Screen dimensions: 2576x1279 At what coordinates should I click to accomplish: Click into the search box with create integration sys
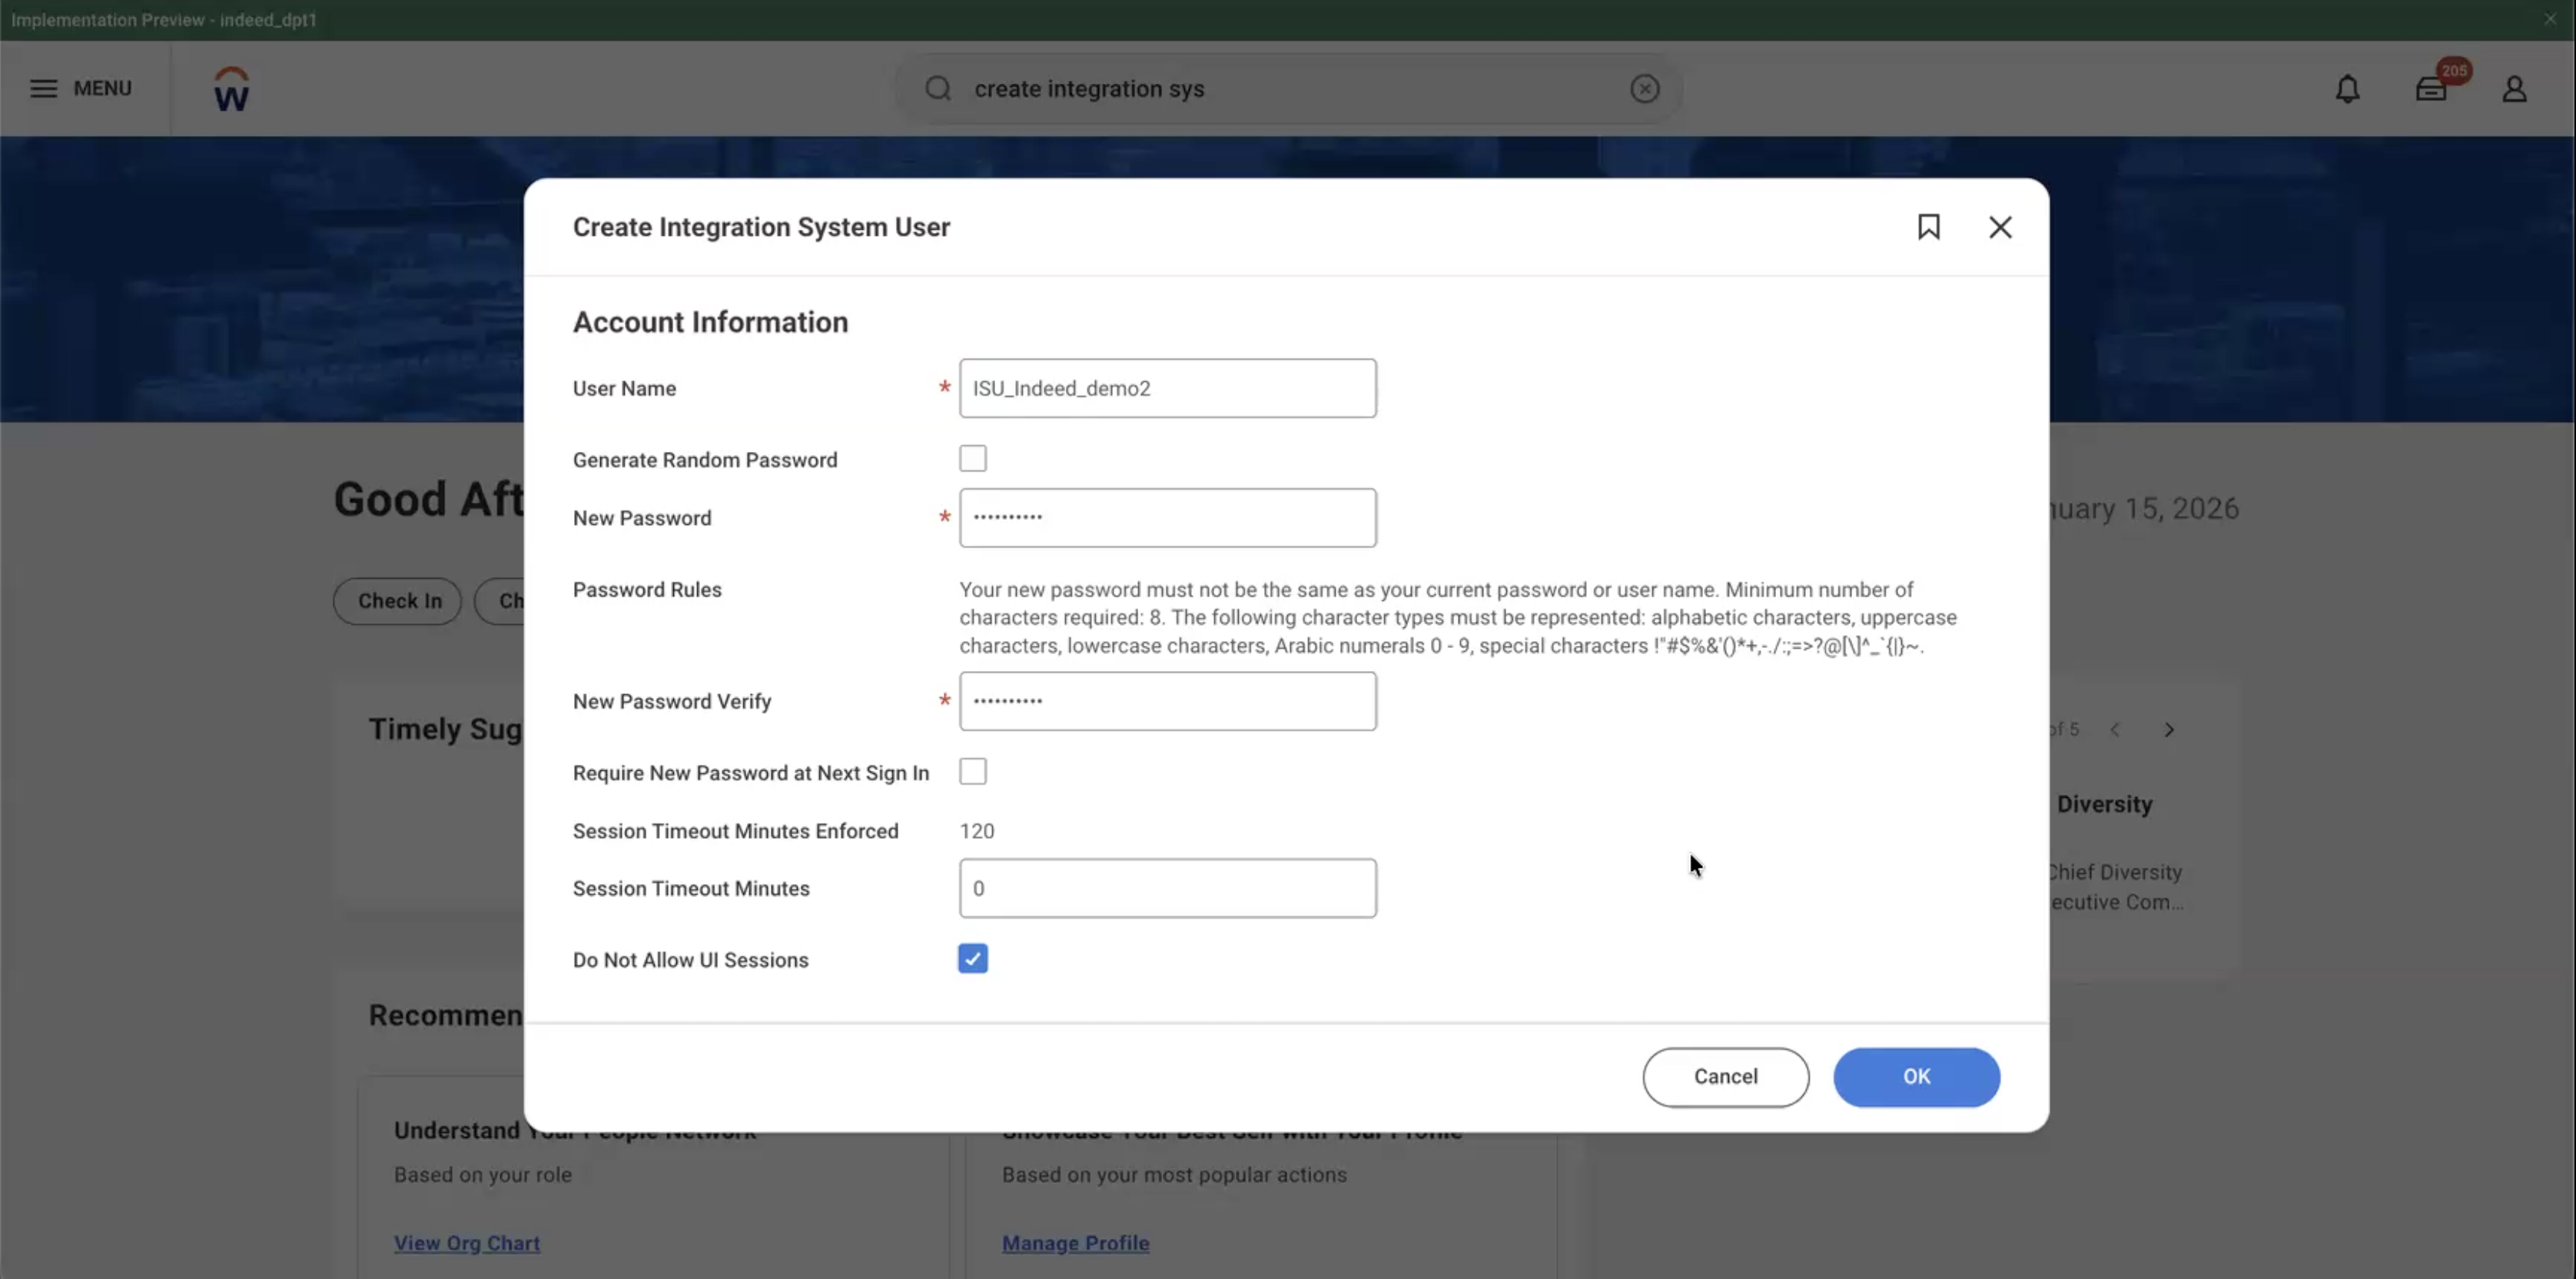pos(1290,89)
